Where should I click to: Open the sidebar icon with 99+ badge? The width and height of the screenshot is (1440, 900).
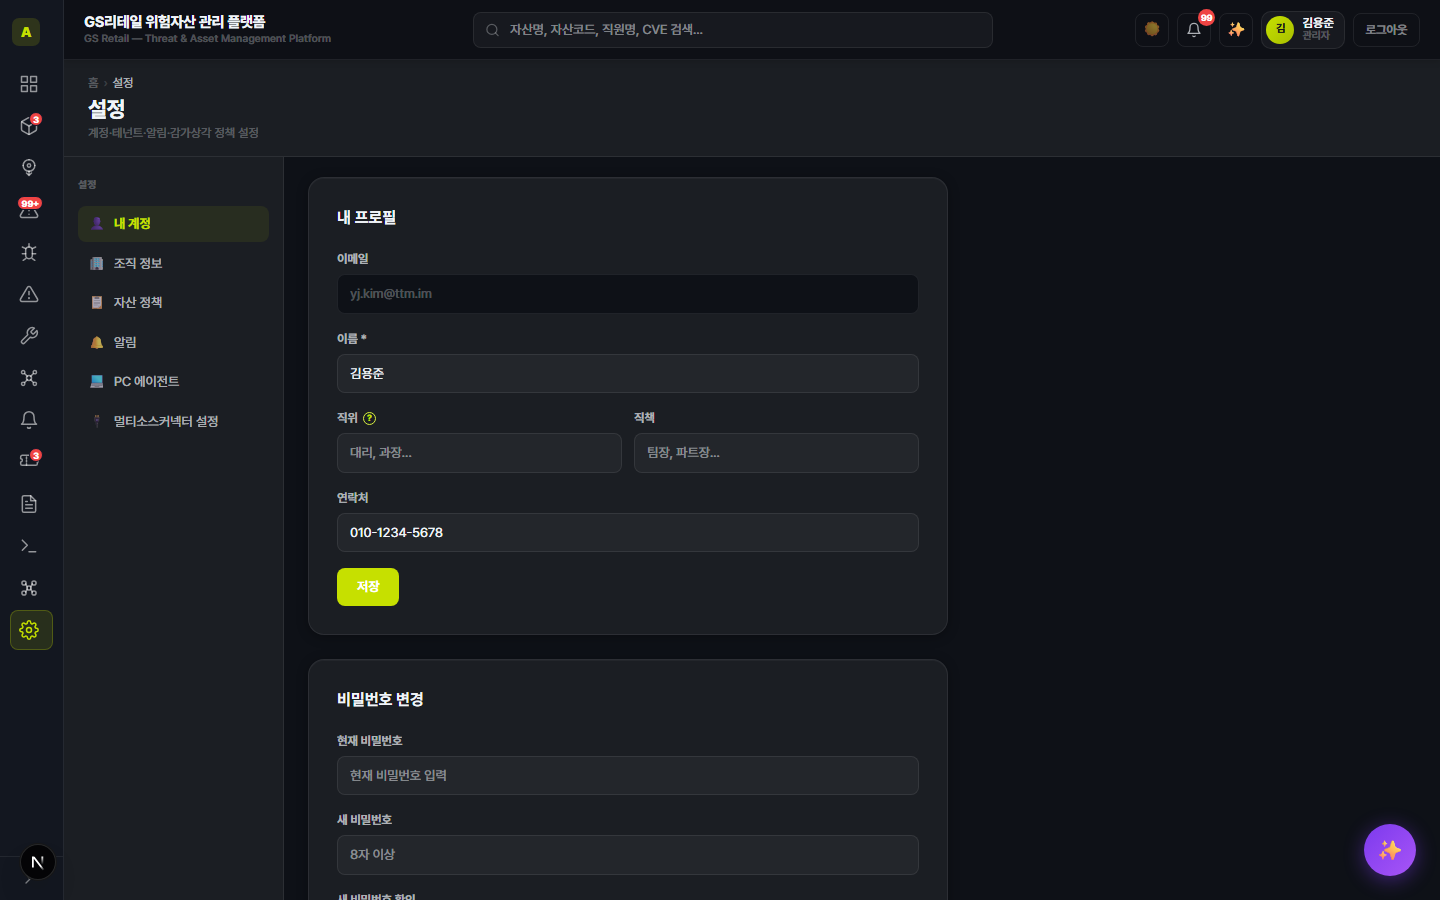[29, 210]
